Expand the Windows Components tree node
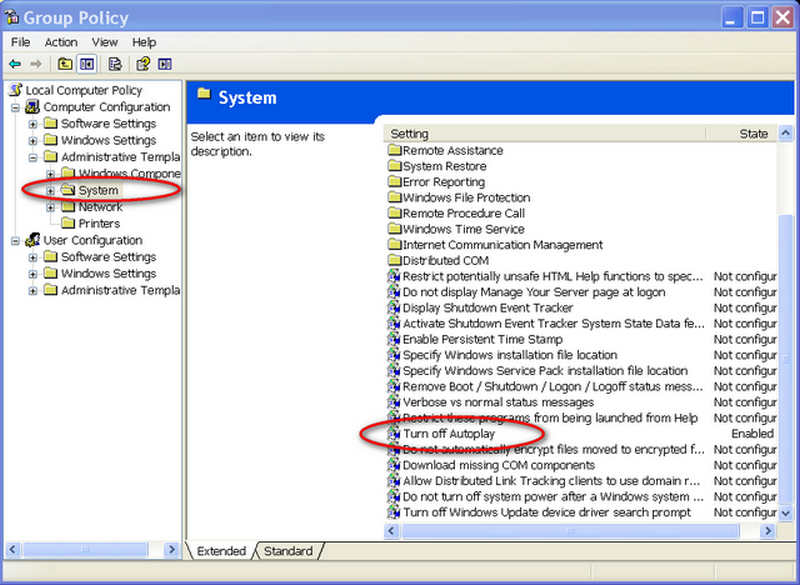The image size is (800, 585). pos(51,174)
